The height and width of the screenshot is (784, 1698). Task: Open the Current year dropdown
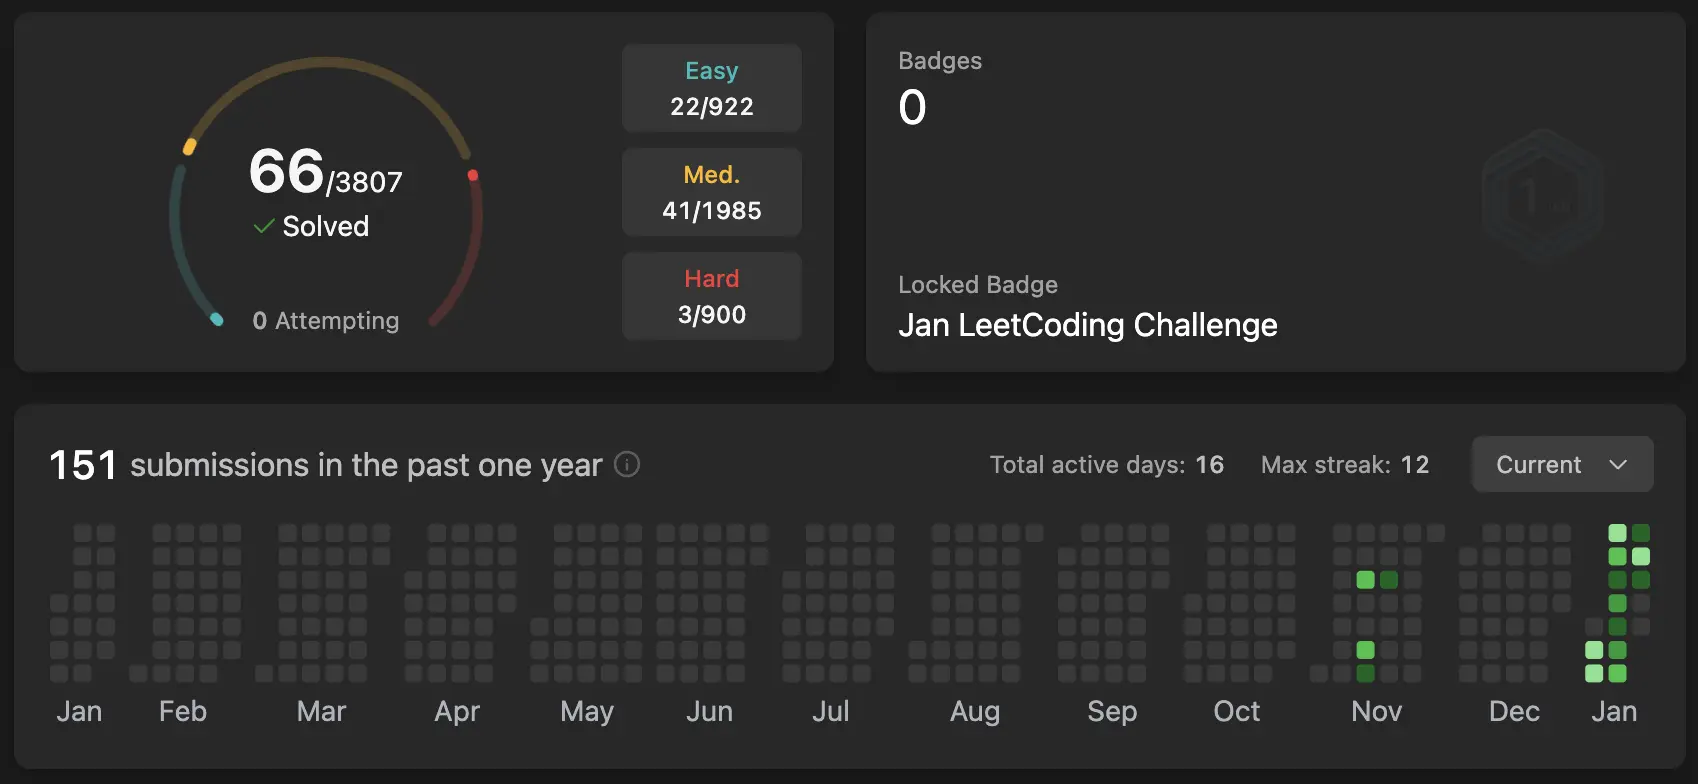pos(1562,464)
